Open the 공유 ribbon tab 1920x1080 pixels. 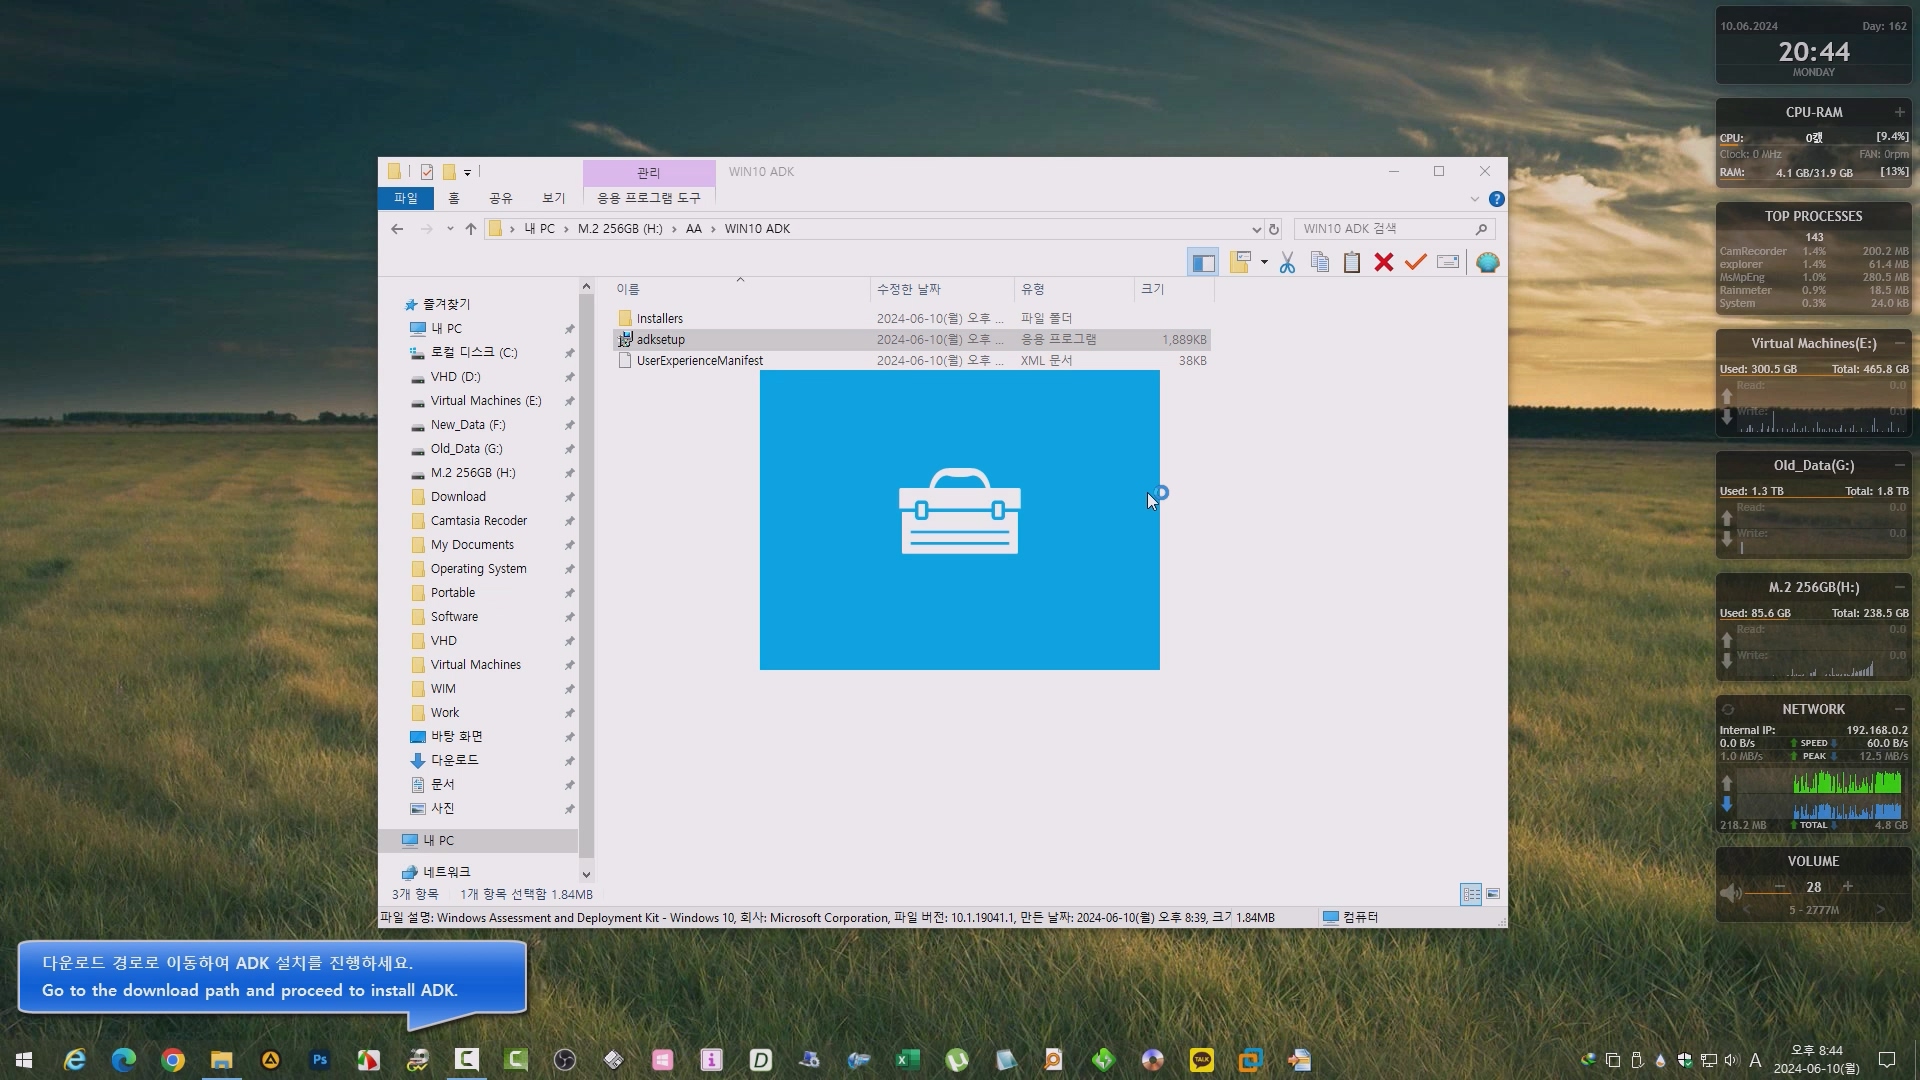(501, 198)
